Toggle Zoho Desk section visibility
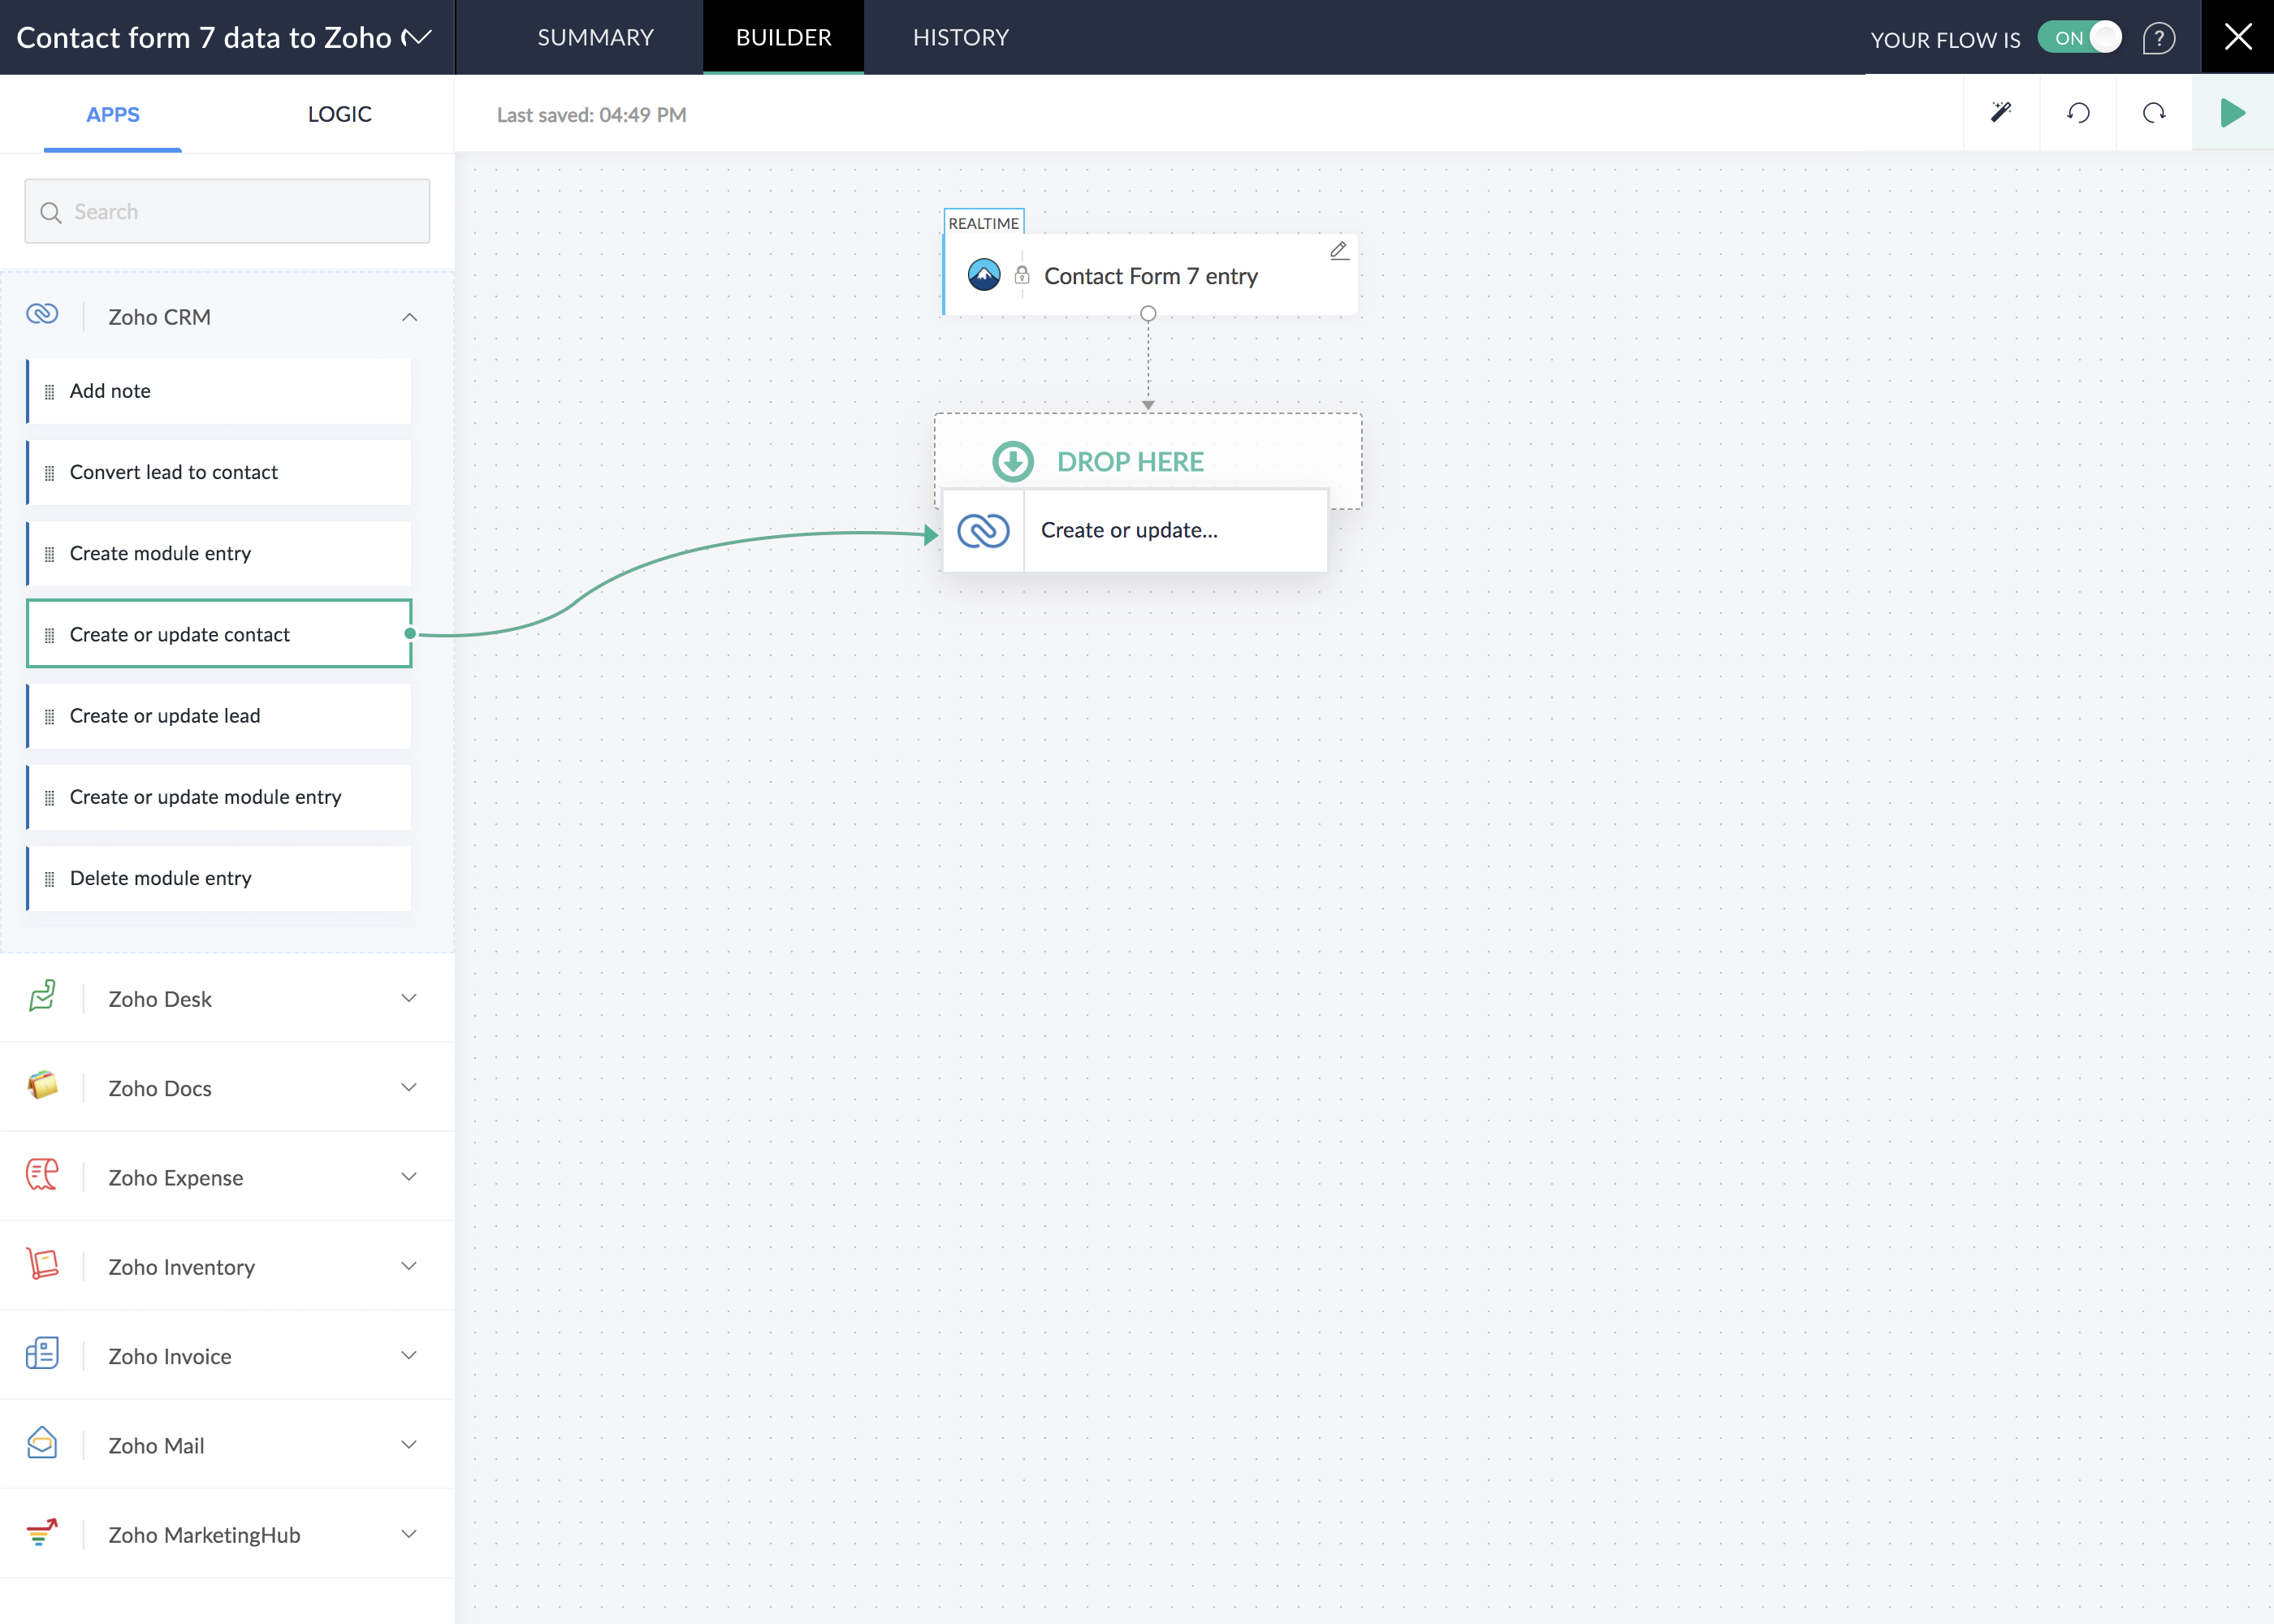The width and height of the screenshot is (2274, 1624). point(408,996)
